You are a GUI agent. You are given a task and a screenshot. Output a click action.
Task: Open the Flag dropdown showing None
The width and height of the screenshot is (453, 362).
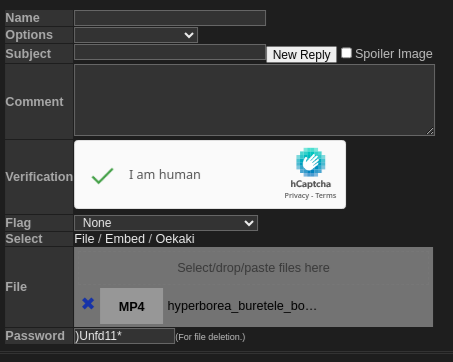[x=166, y=223]
